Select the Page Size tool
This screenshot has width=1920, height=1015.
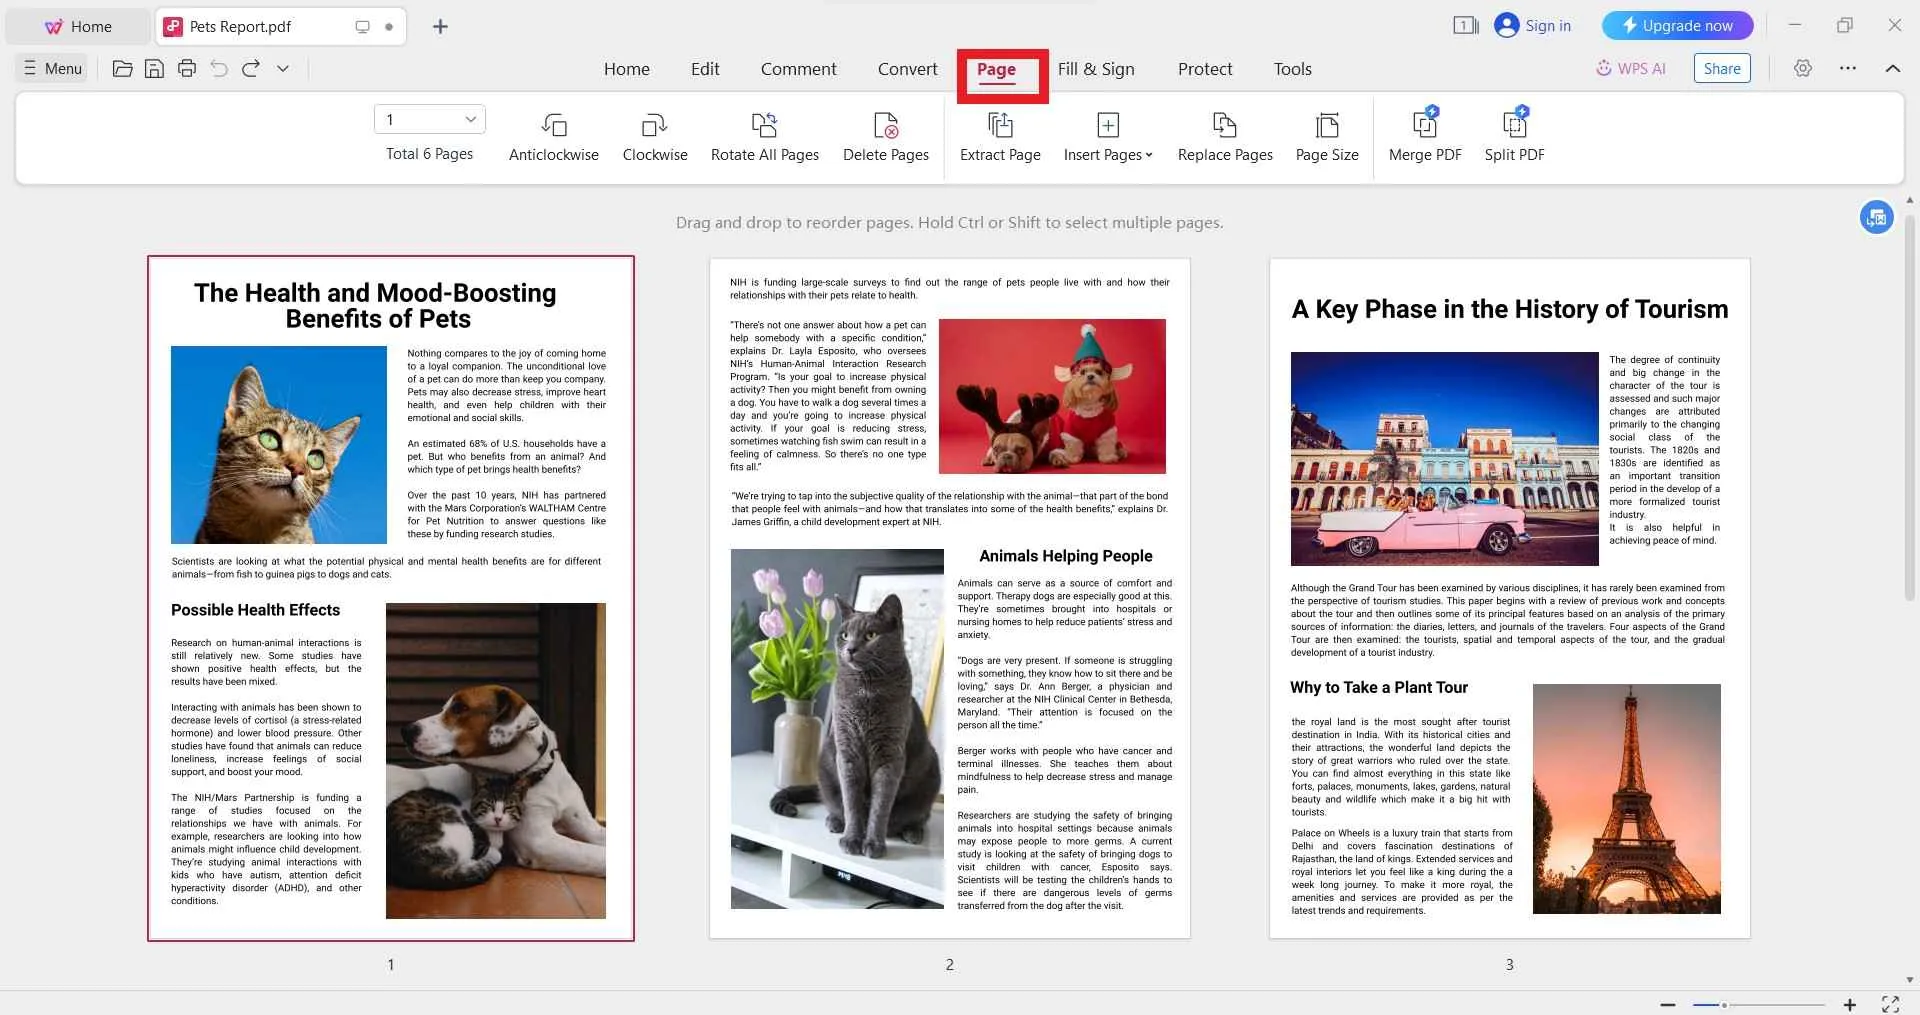[1326, 136]
